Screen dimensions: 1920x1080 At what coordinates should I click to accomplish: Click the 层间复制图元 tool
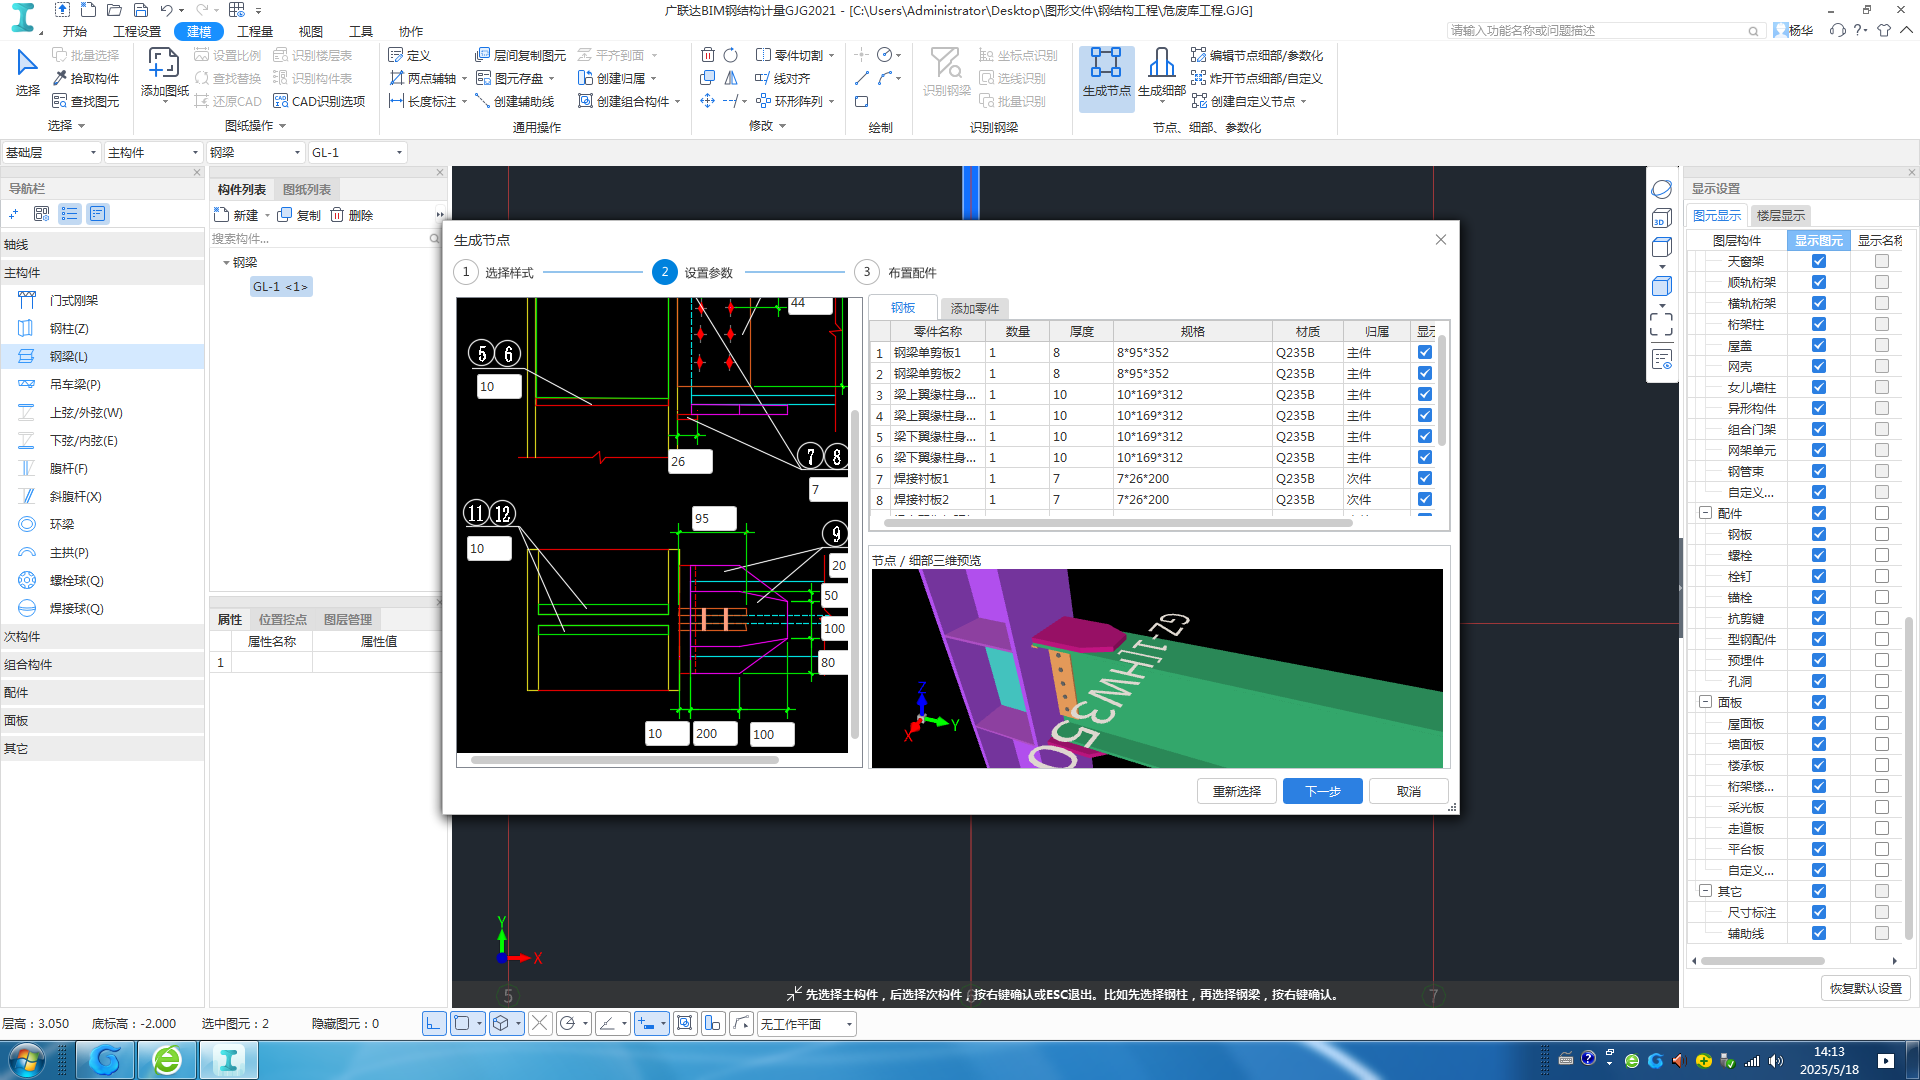click(520, 55)
